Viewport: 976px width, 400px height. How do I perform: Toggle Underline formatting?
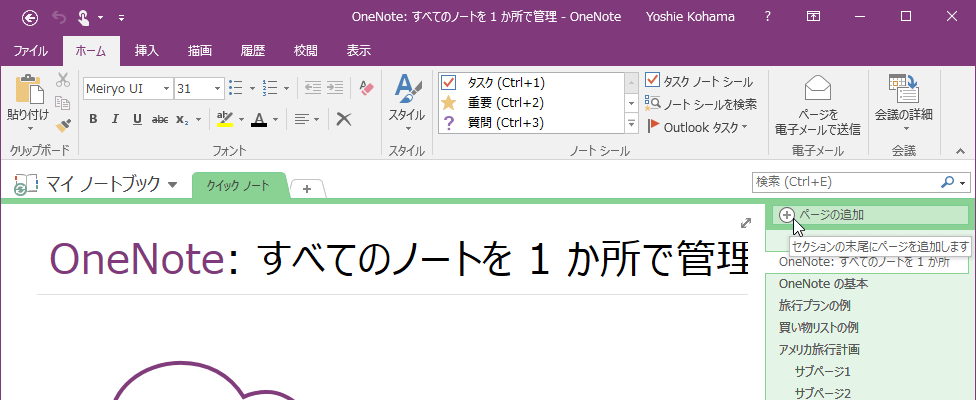[137, 119]
